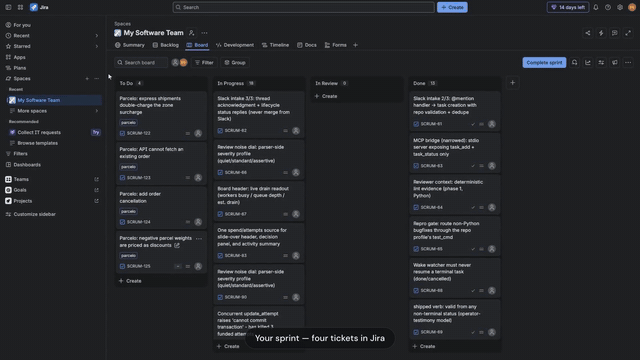Image resolution: width=640 pixels, height=360 pixels.
Task: Click Create in the In Review column
Action: (x=326, y=96)
